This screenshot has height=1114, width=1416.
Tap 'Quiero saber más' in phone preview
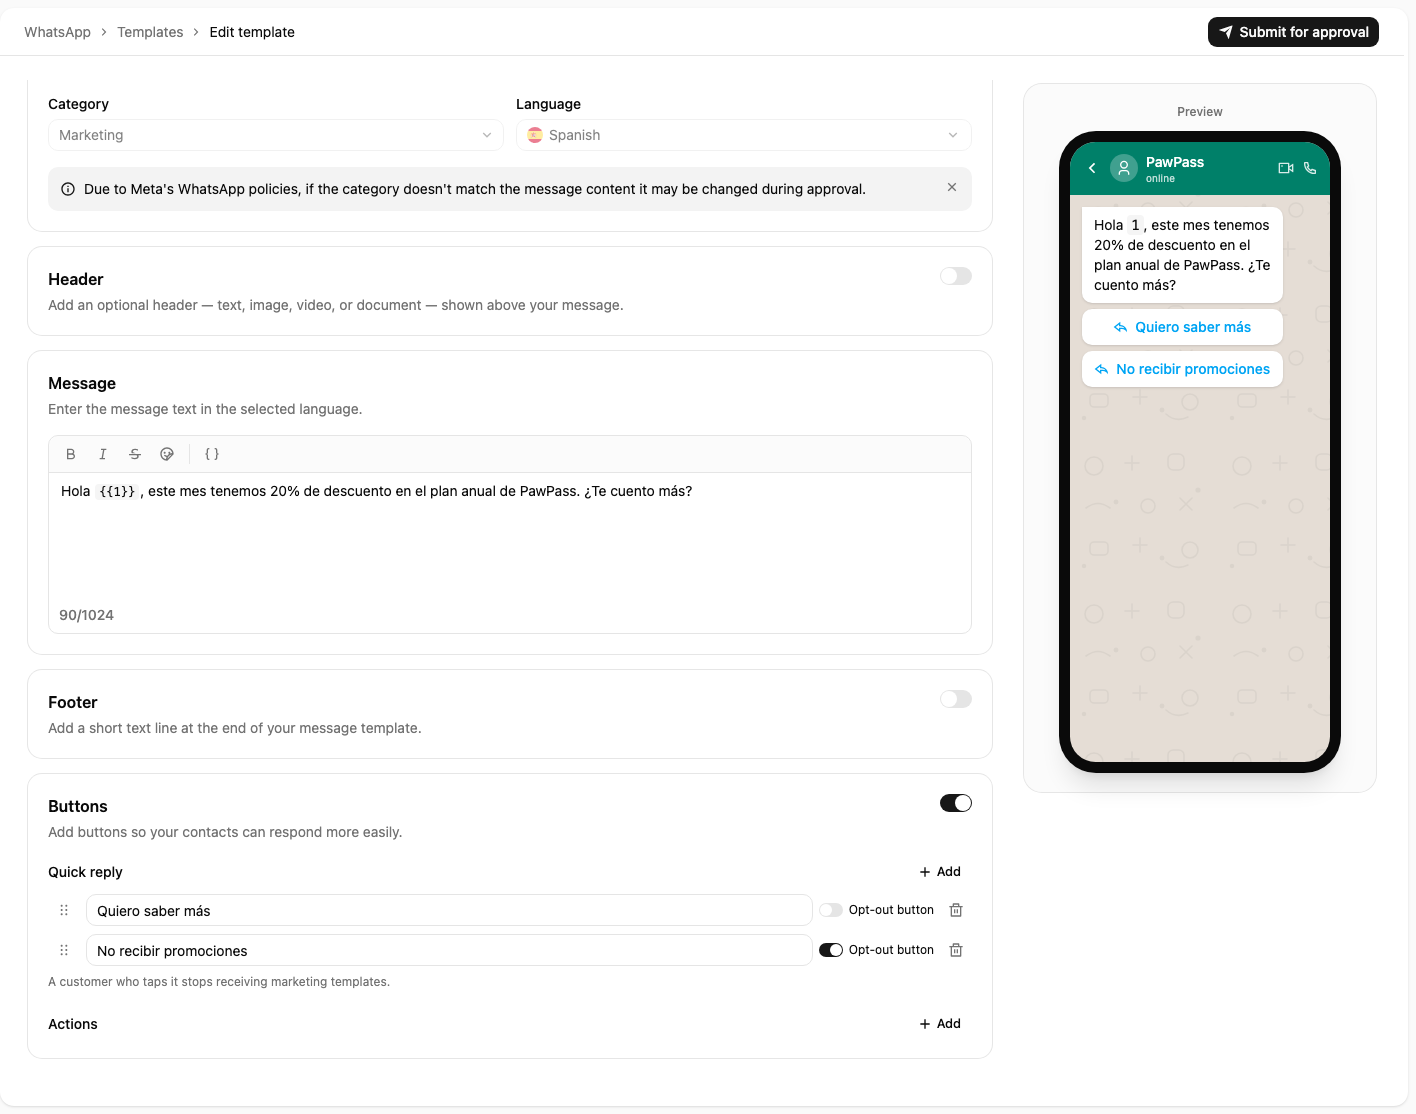1182,327
